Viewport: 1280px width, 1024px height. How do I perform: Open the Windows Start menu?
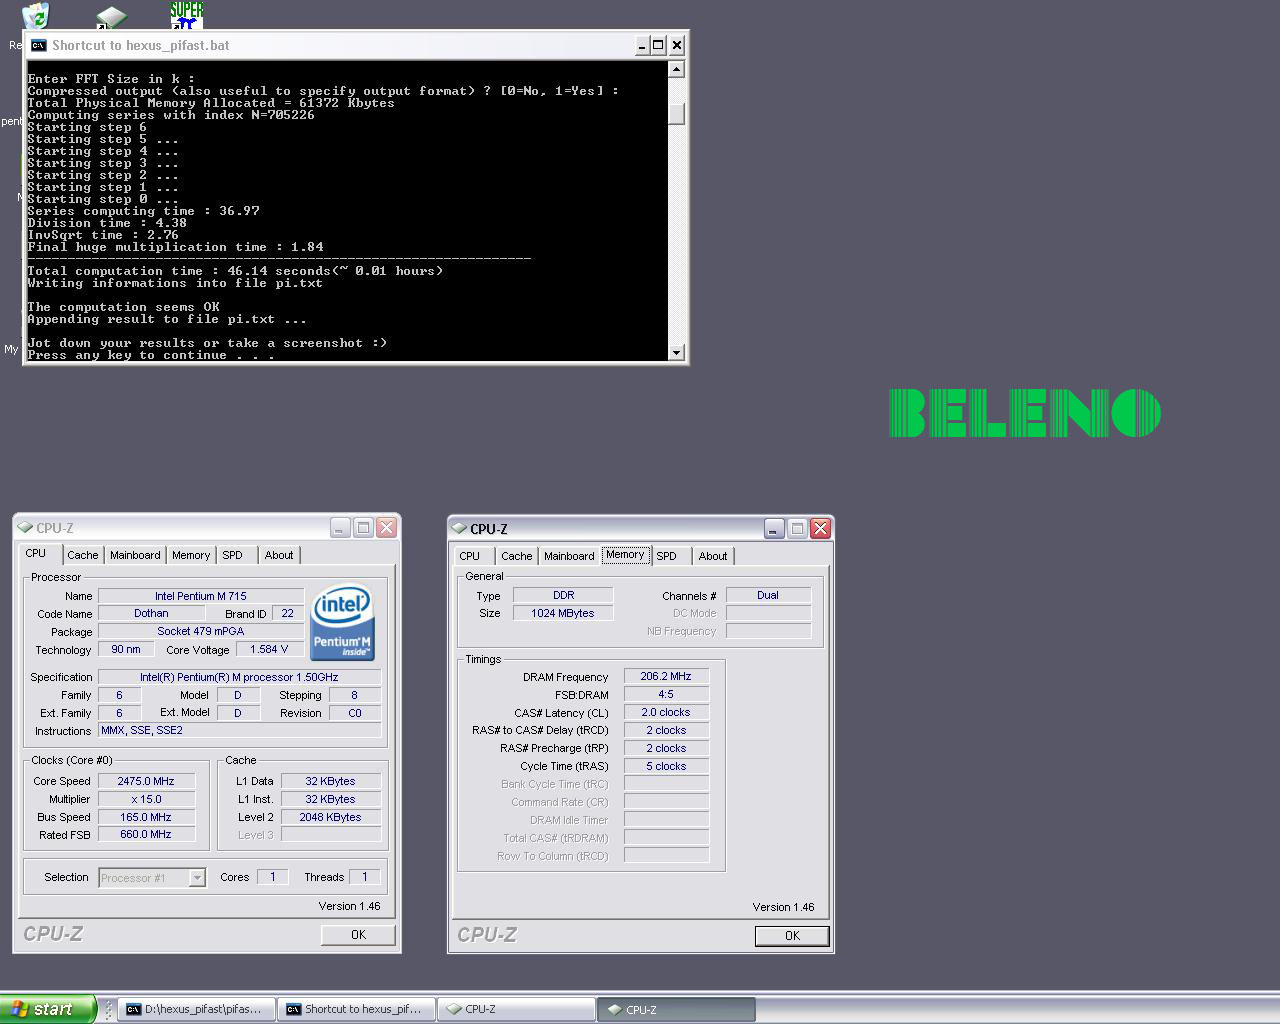click(48, 1009)
